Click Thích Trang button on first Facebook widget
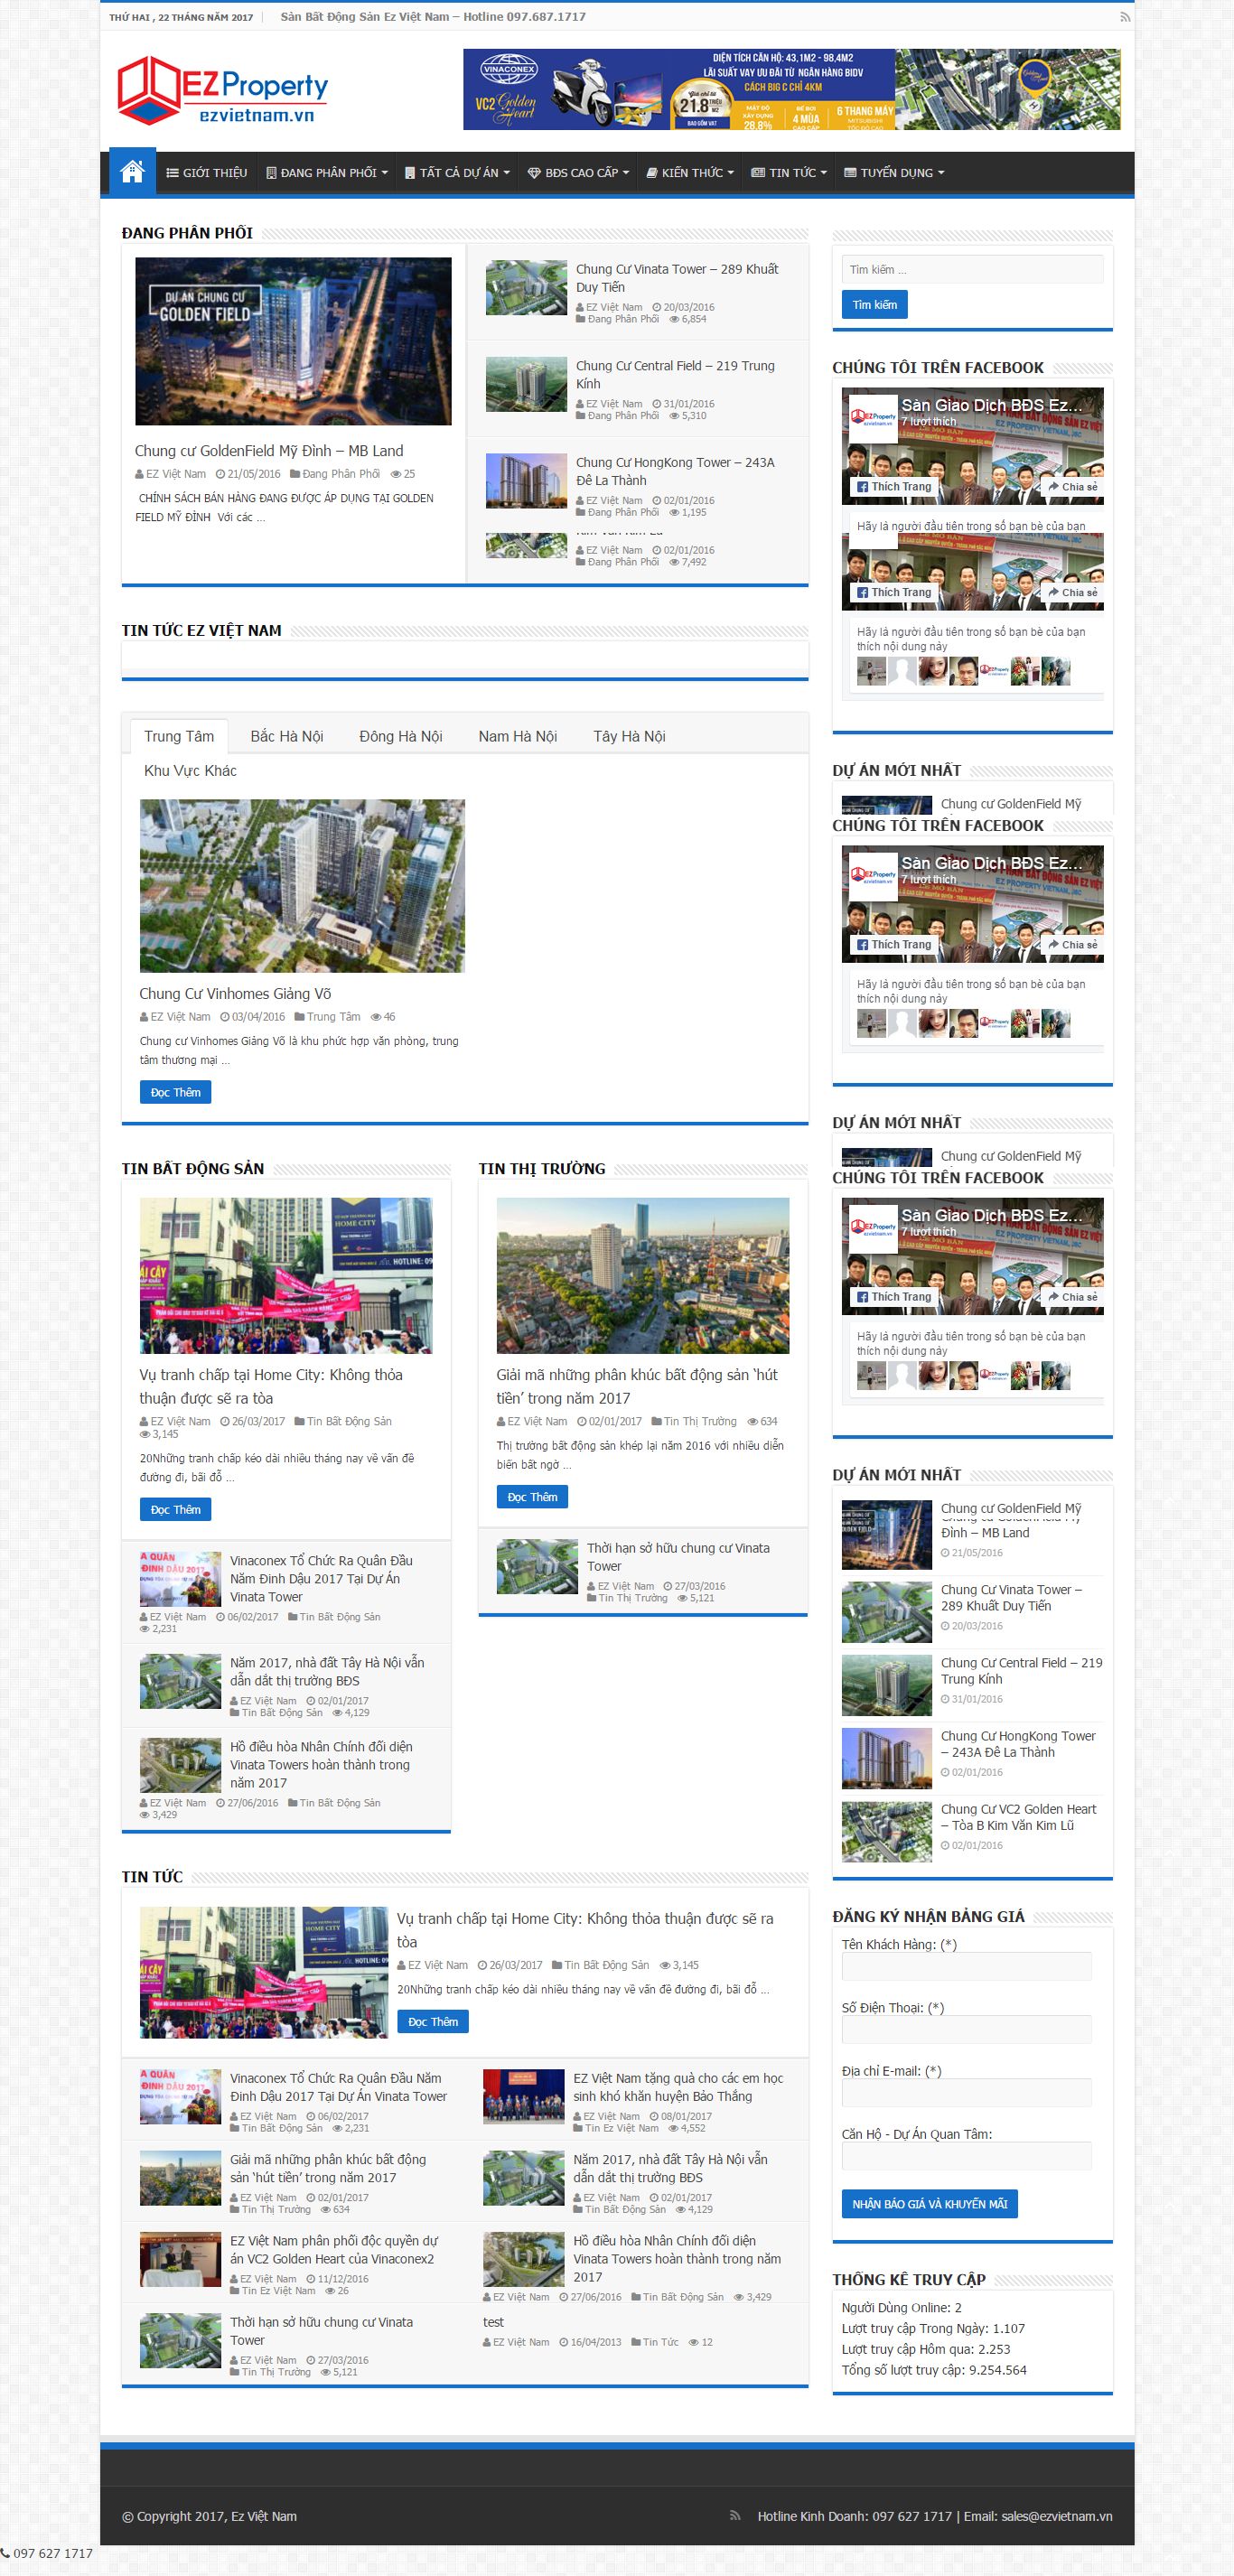 (894, 487)
